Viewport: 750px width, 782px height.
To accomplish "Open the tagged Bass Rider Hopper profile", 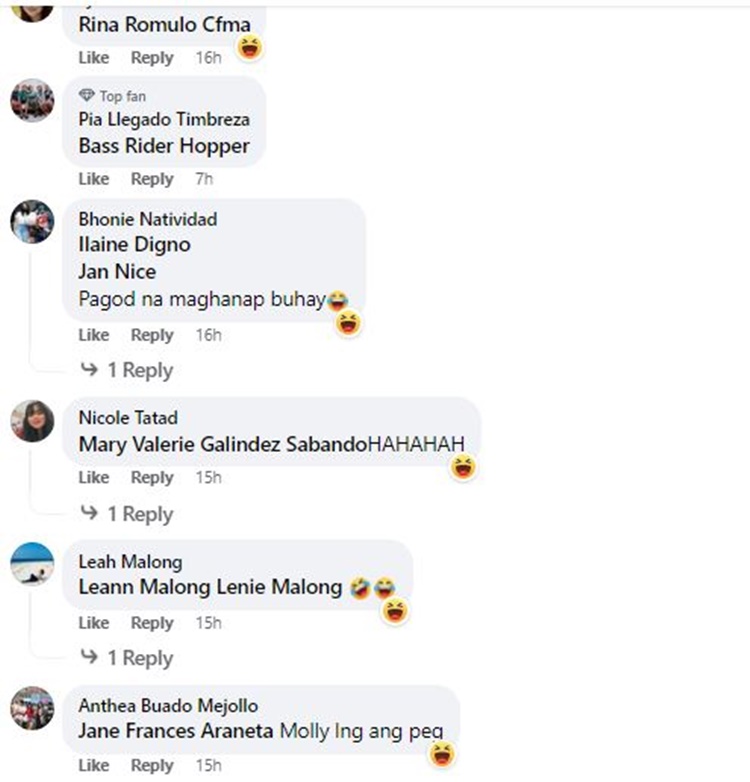I will 164,146.
